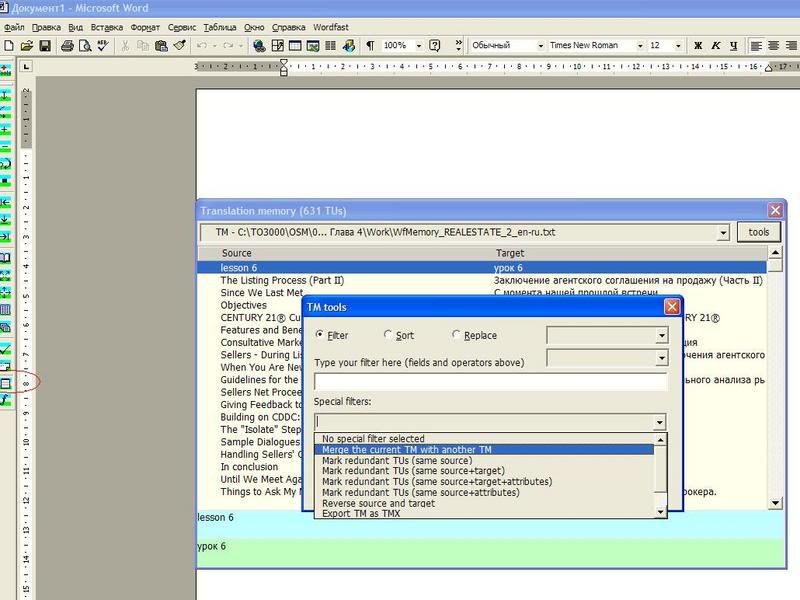Apply italic formatting (К)
This screenshot has height=600, width=800.
click(716, 46)
